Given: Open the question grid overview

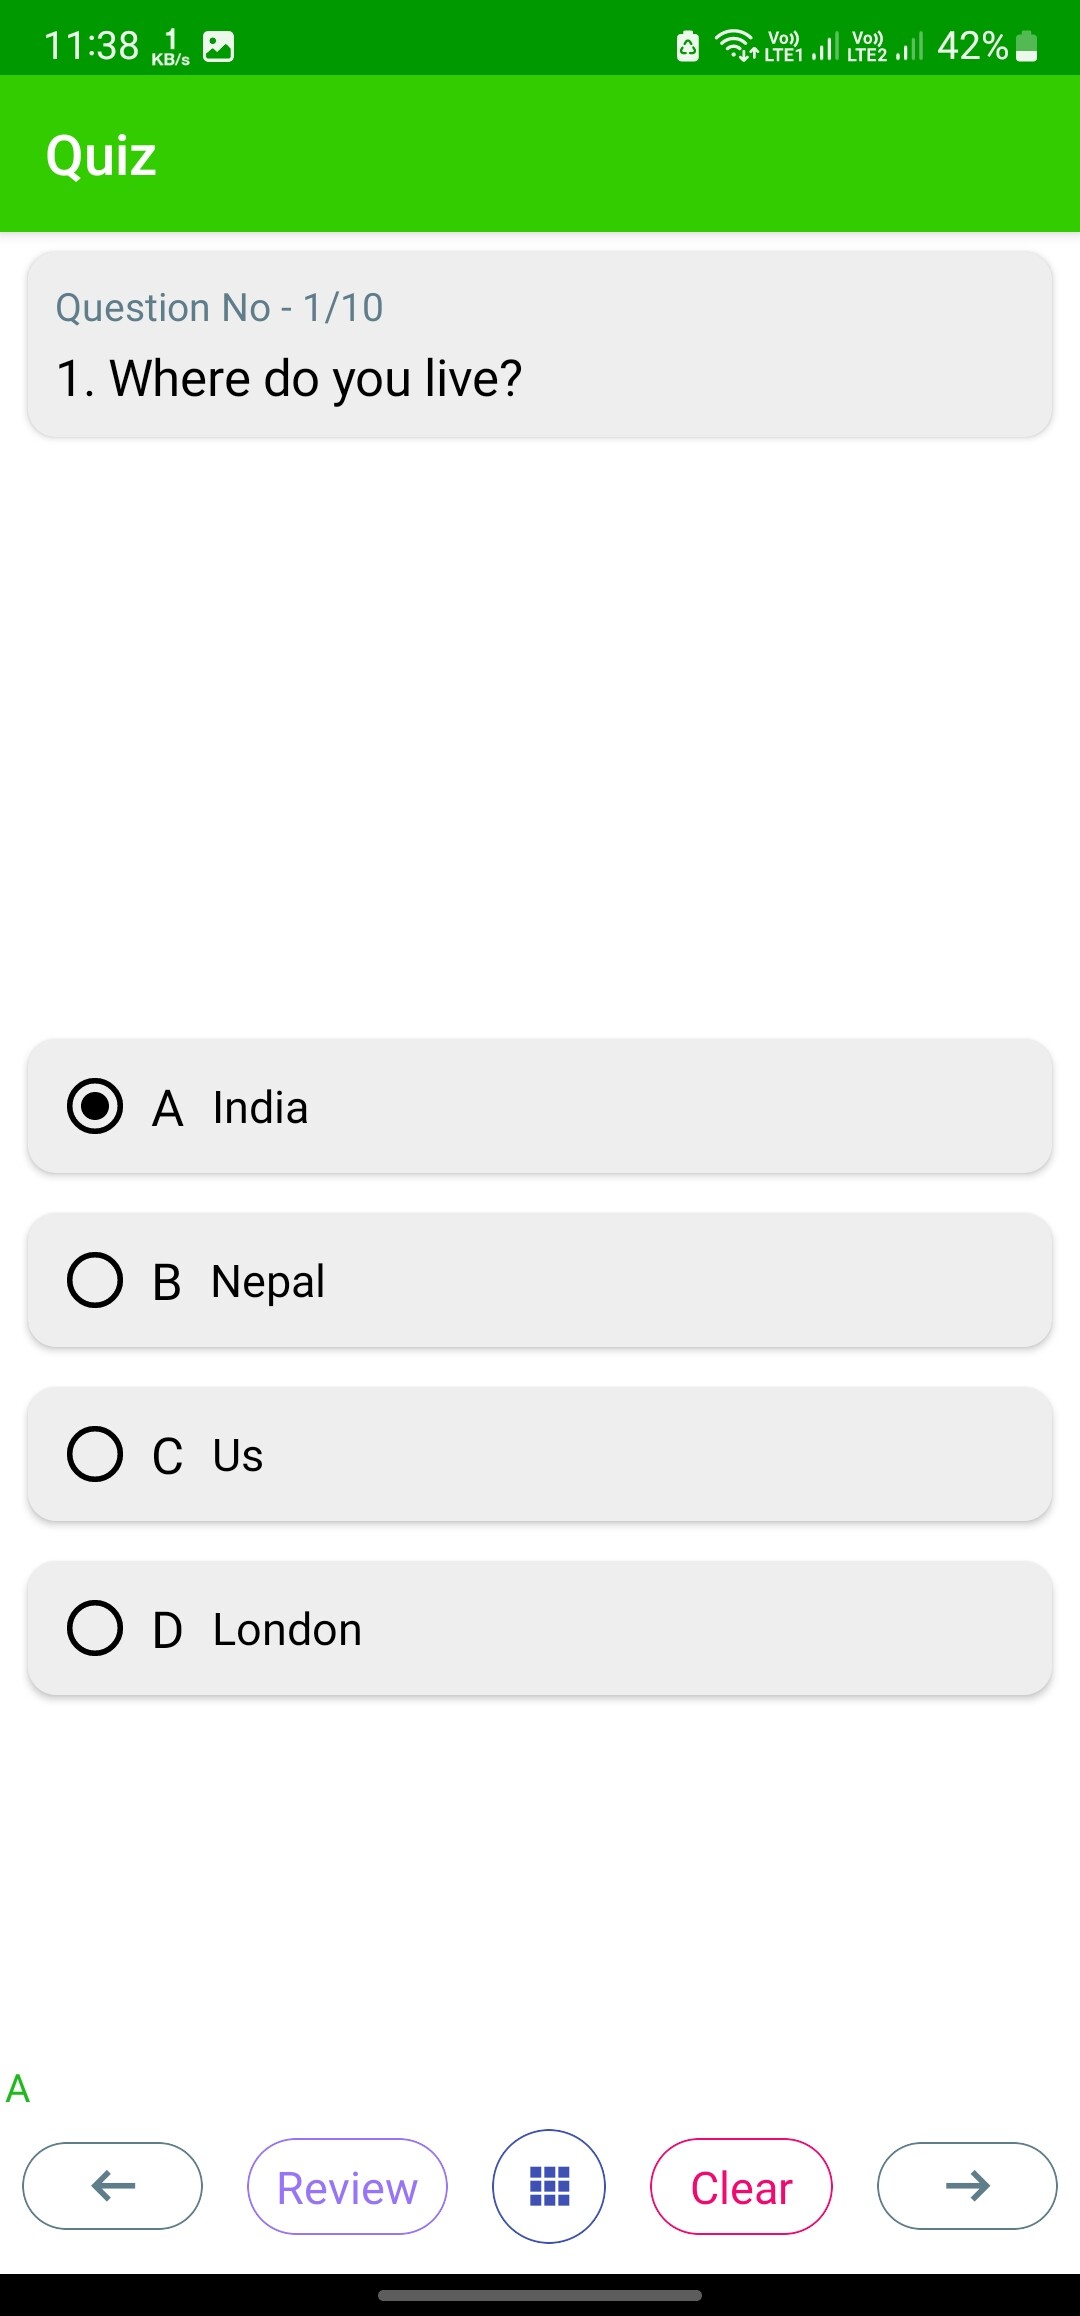Looking at the screenshot, I should [x=549, y=2186].
